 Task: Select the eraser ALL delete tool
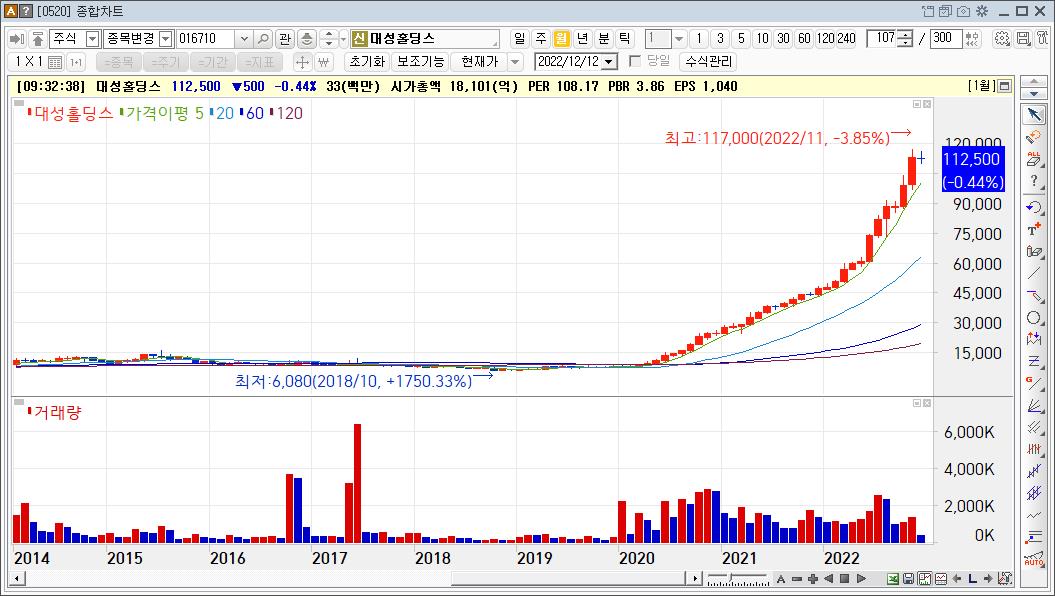click(x=1034, y=159)
